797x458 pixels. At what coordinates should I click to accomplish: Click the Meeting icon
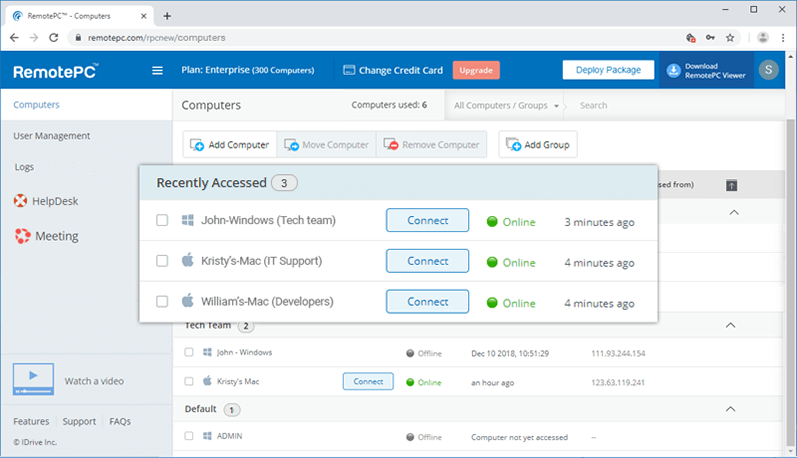[22, 236]
